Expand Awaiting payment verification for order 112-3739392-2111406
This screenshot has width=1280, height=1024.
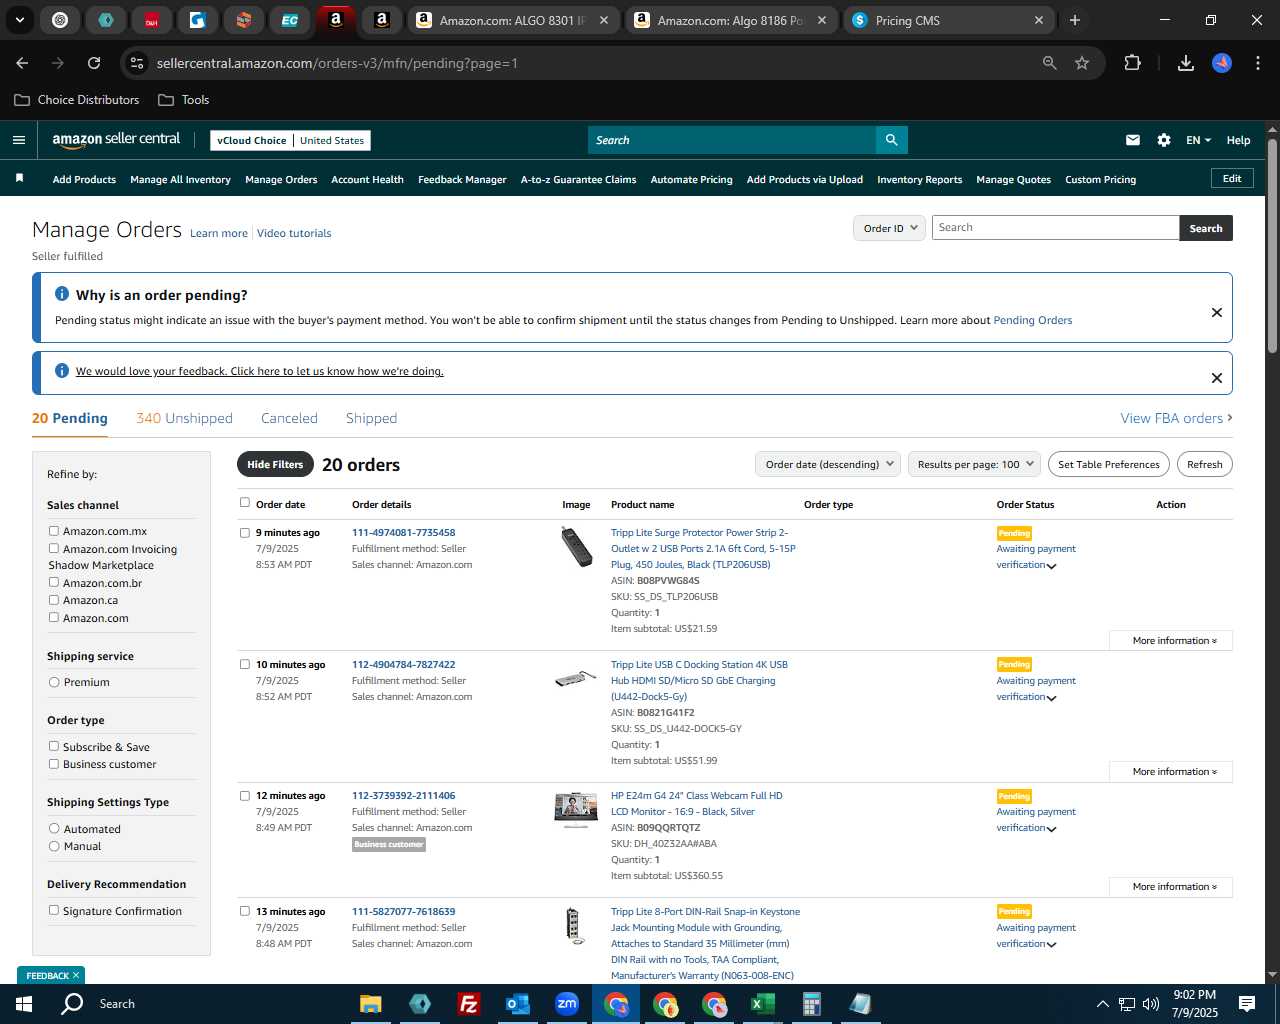click(x=1051, y=829)
